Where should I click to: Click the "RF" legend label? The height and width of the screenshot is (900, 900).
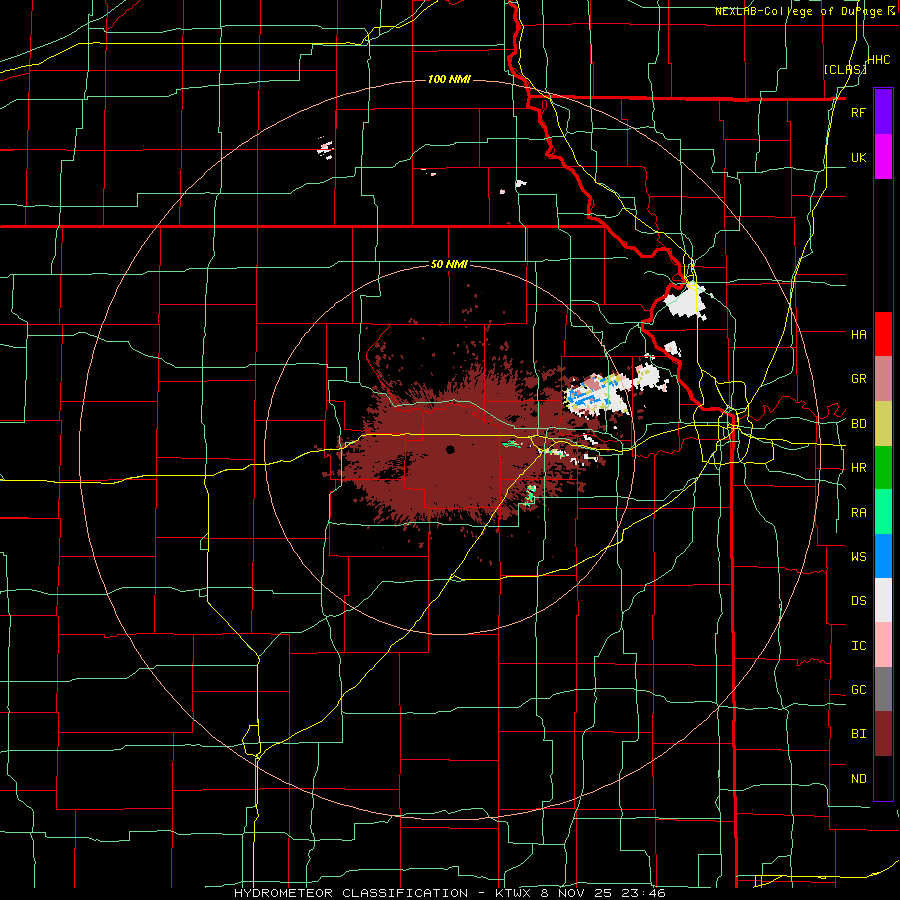click(x=858, y=112)
